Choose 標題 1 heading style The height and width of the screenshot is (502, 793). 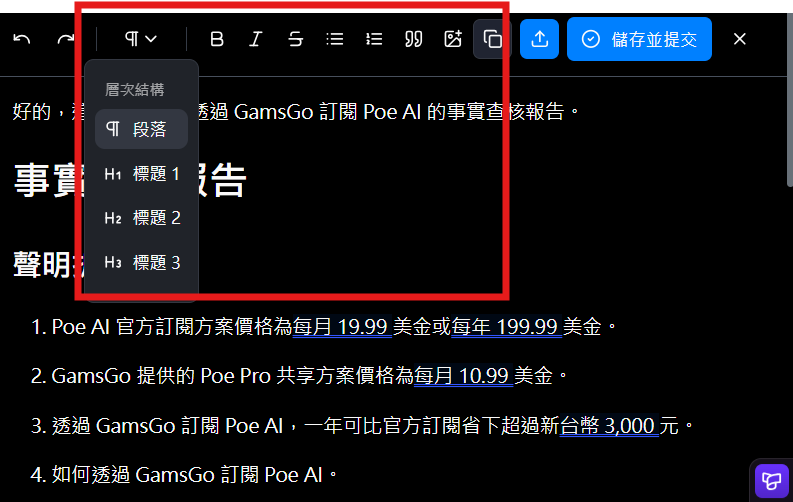141,174
